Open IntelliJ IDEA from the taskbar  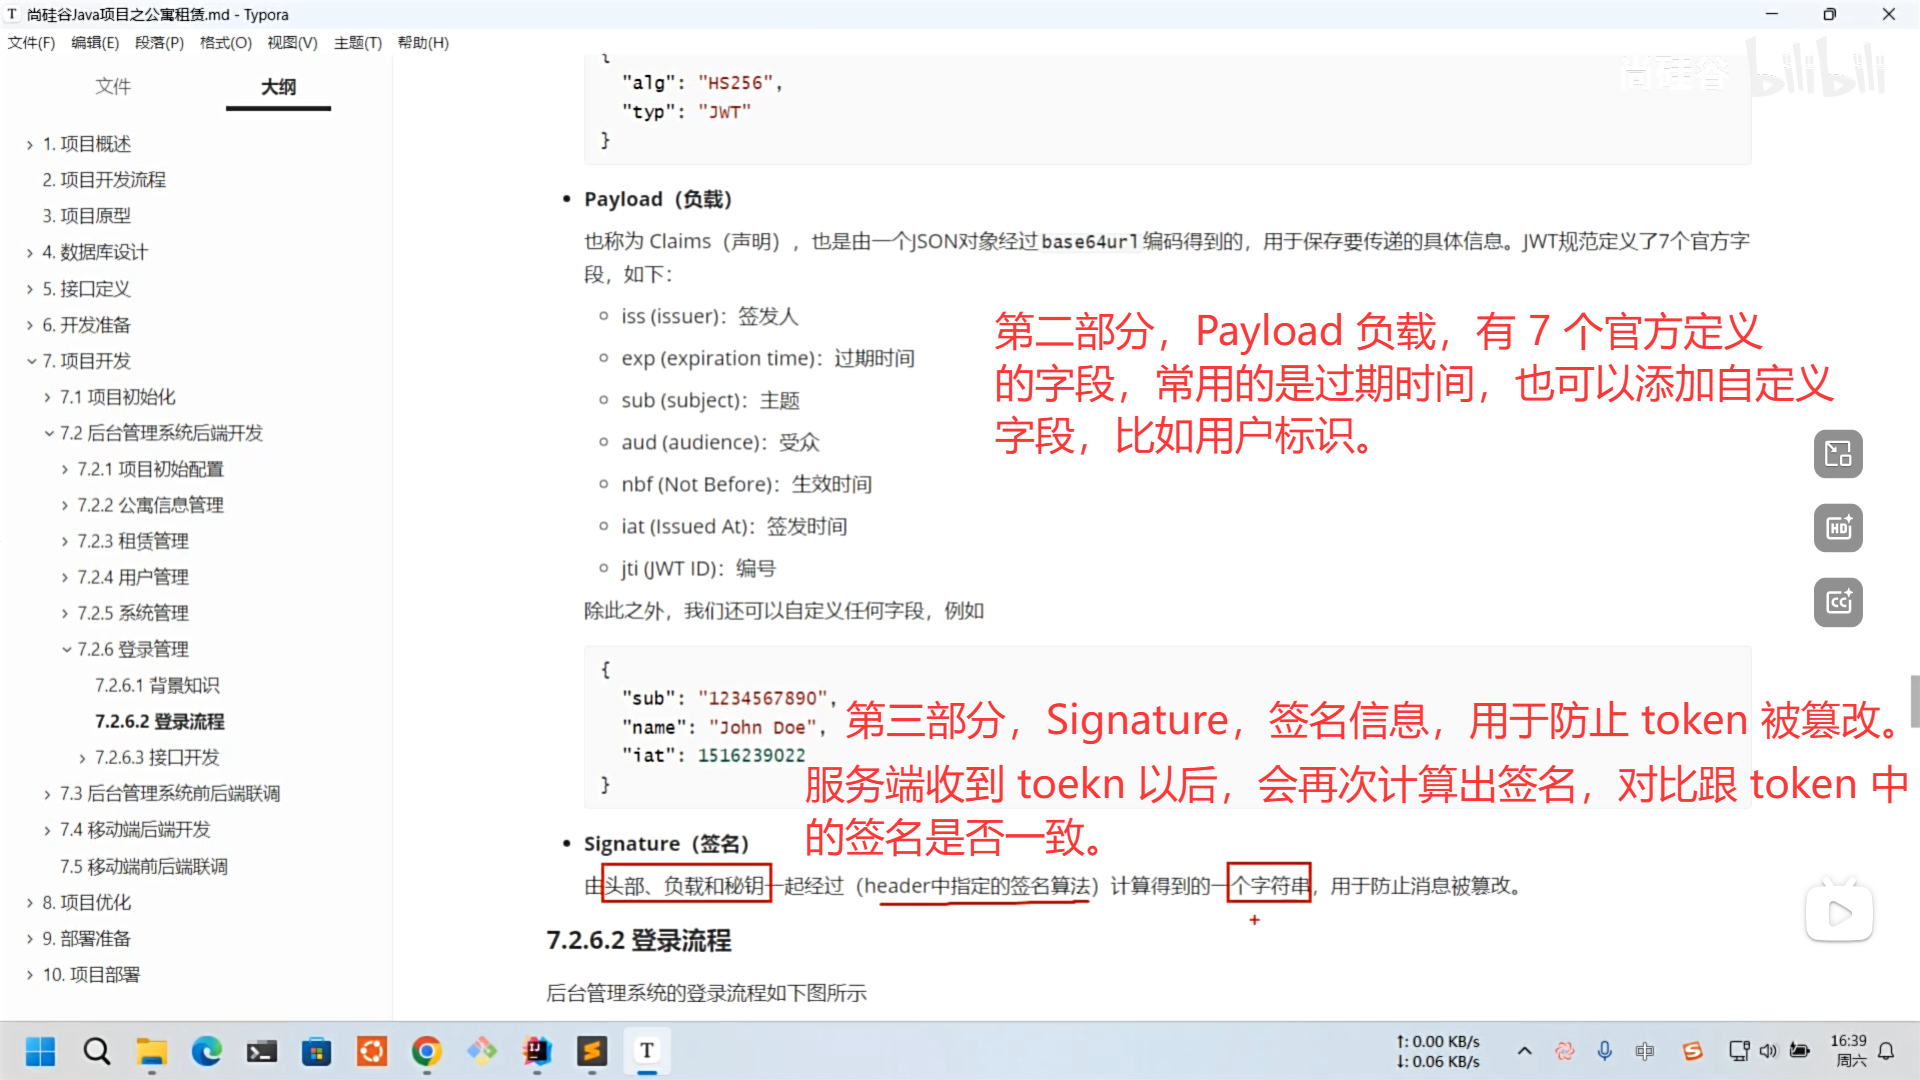(537, 1051)
